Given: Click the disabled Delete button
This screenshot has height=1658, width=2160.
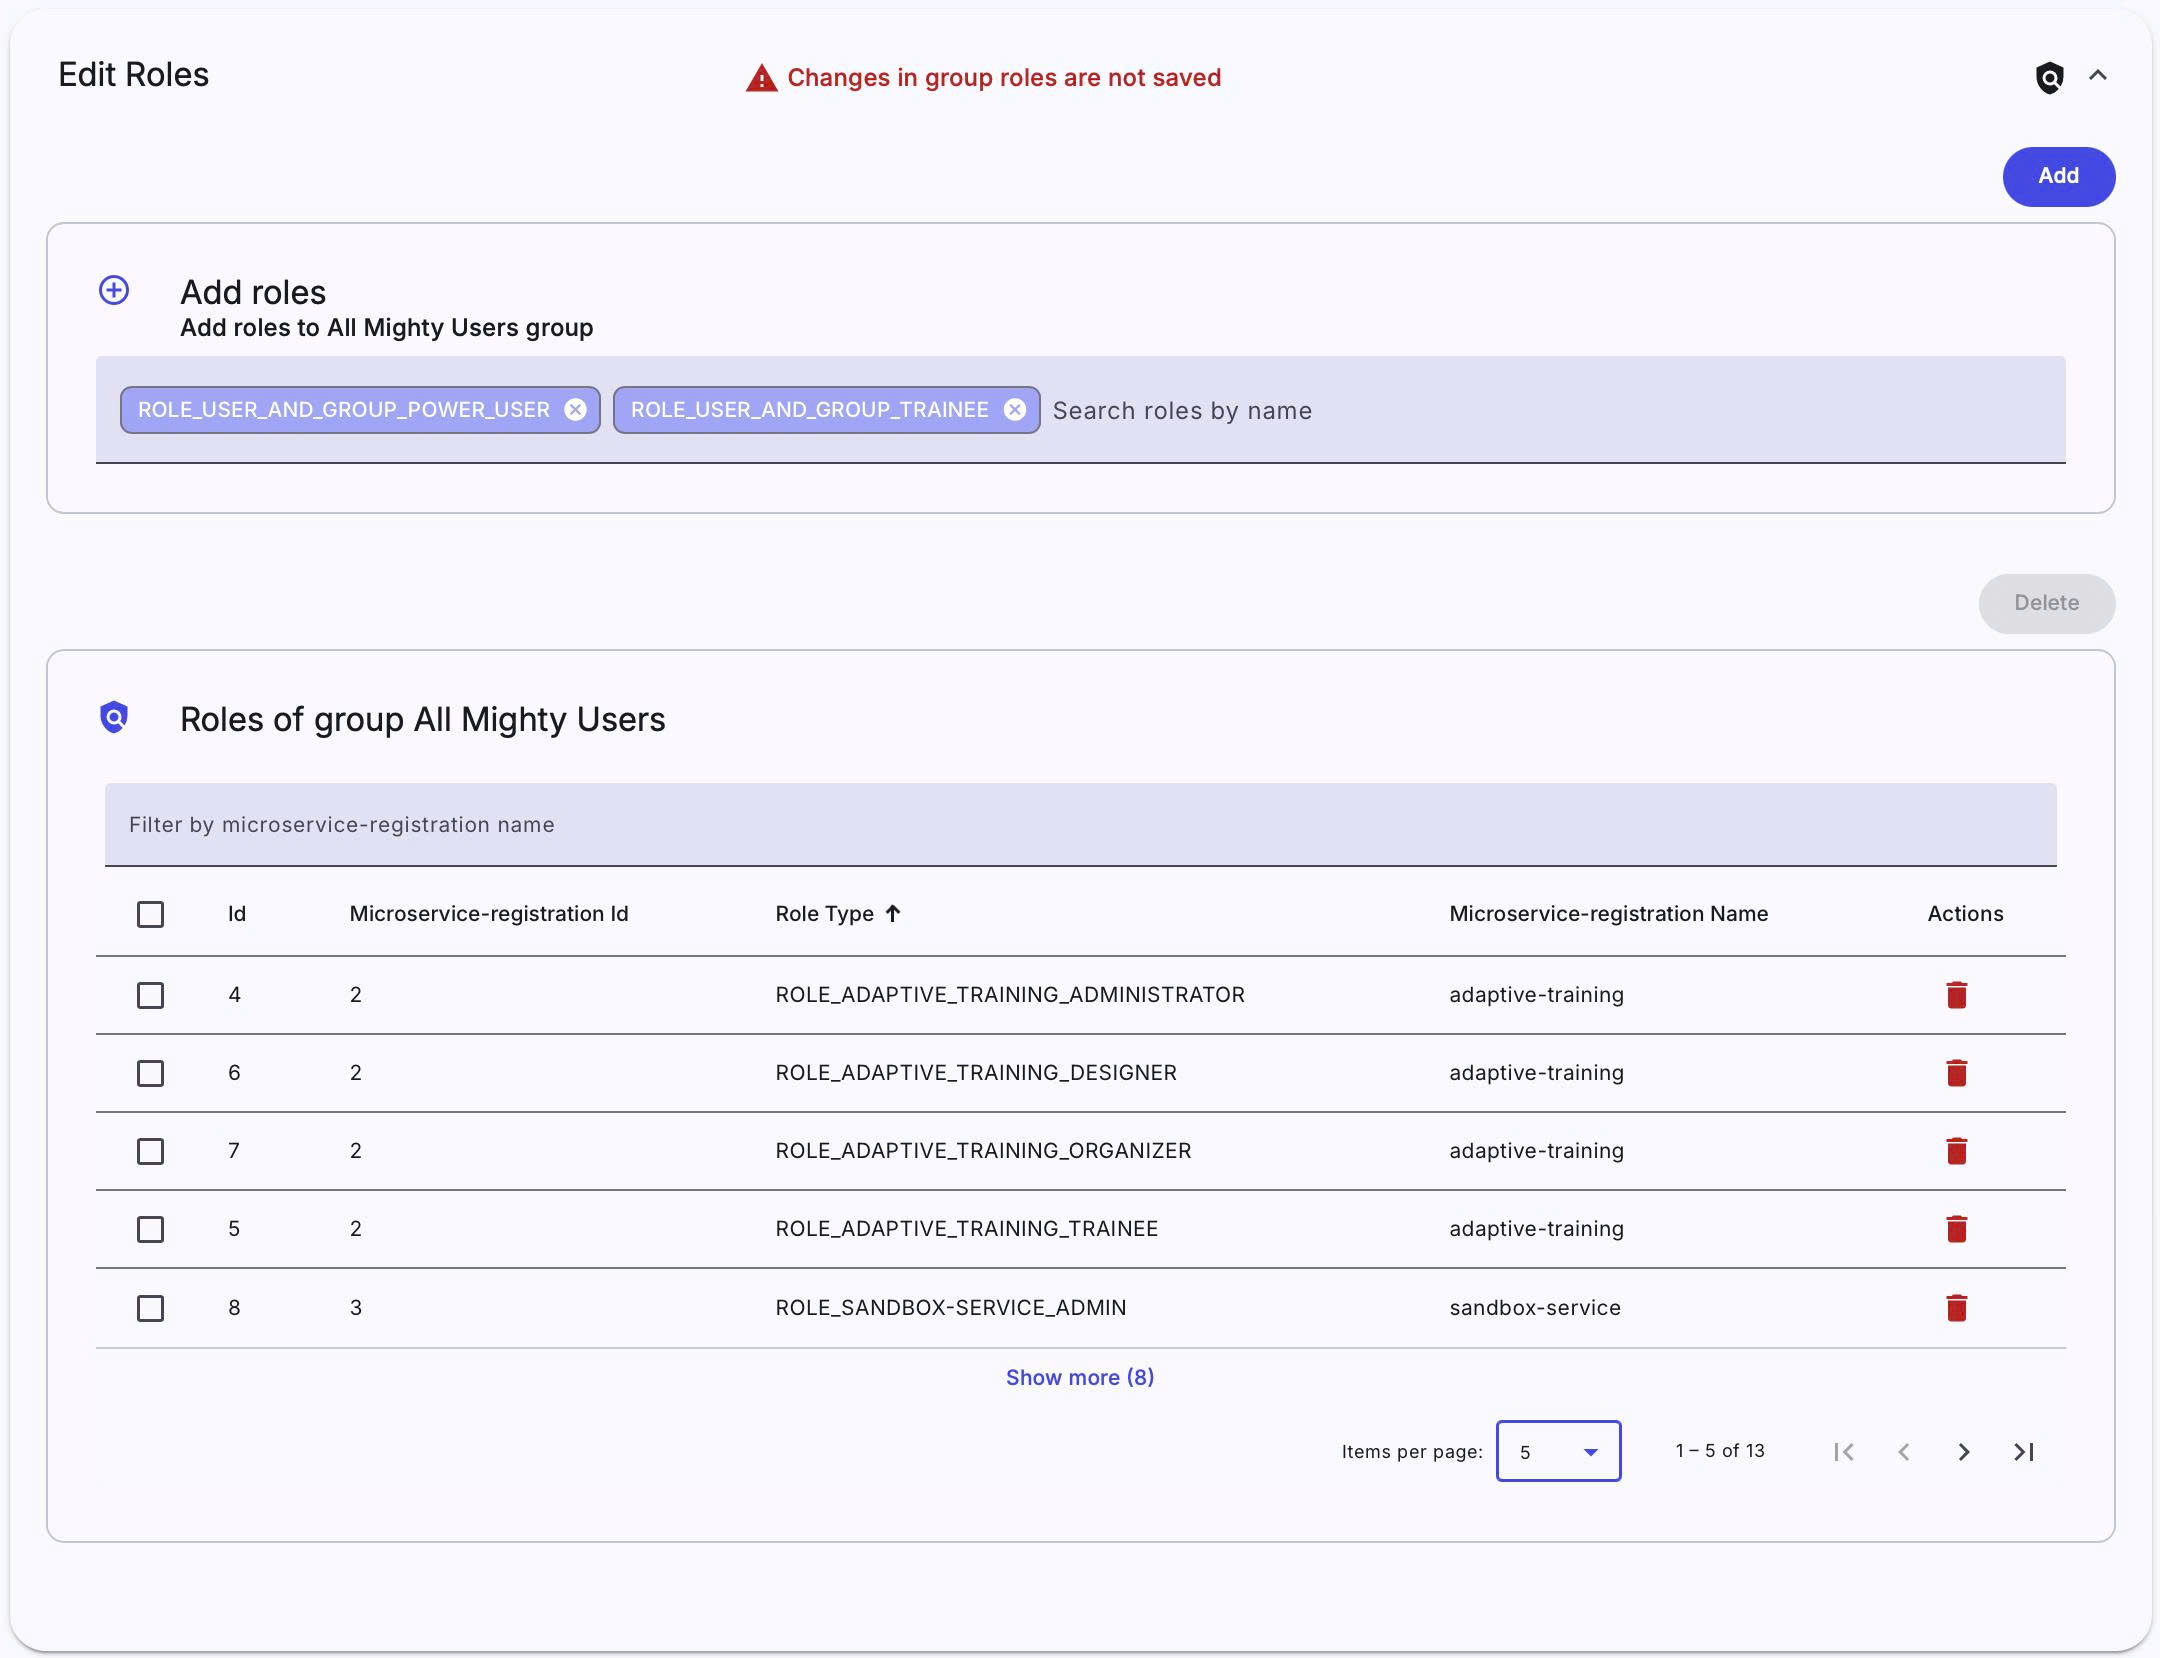Looking at the screenshot, I should tap(2045, 603).
